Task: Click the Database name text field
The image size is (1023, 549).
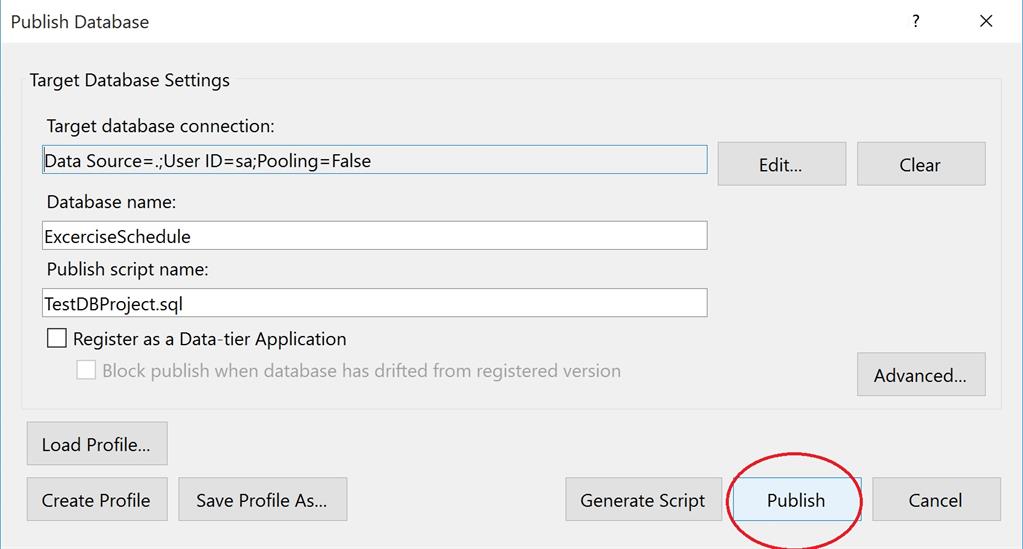Action: [x=374, y=236]
